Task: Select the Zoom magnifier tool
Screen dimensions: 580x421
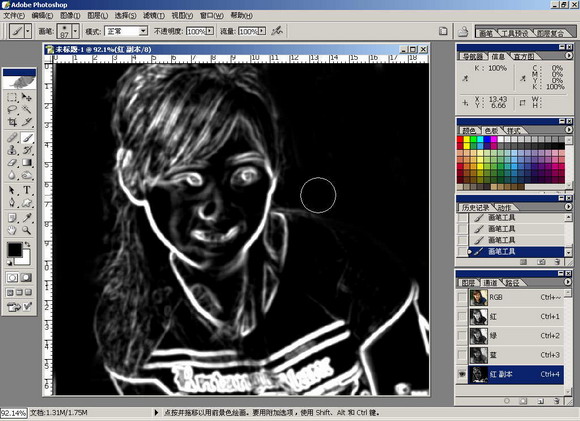Action: (x=27, y=230)
